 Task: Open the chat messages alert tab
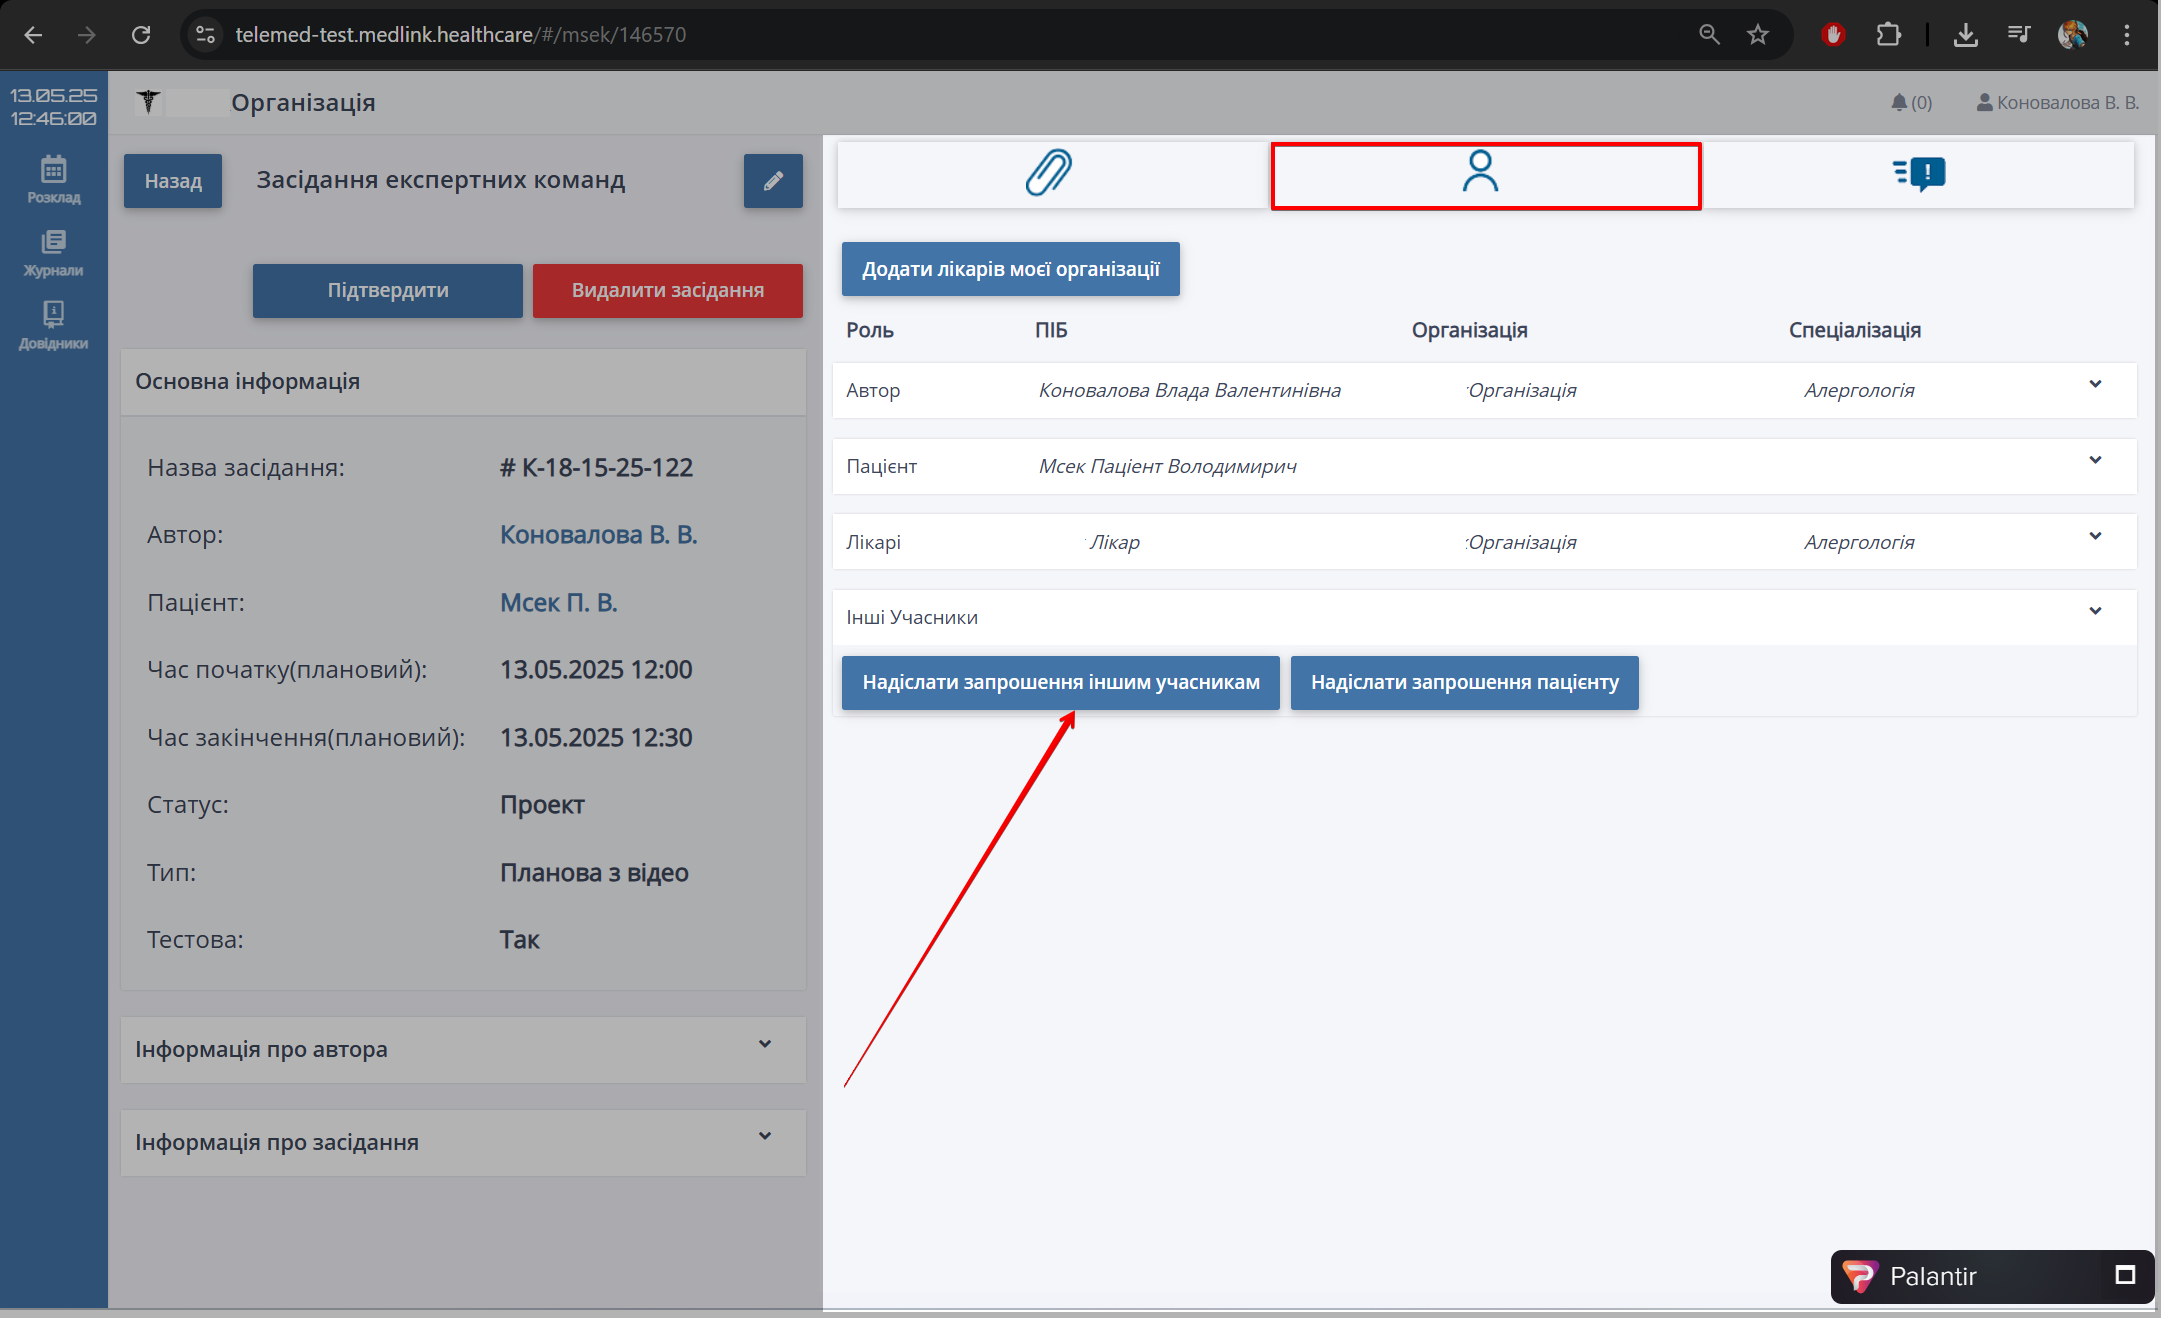coord(1918,173)
